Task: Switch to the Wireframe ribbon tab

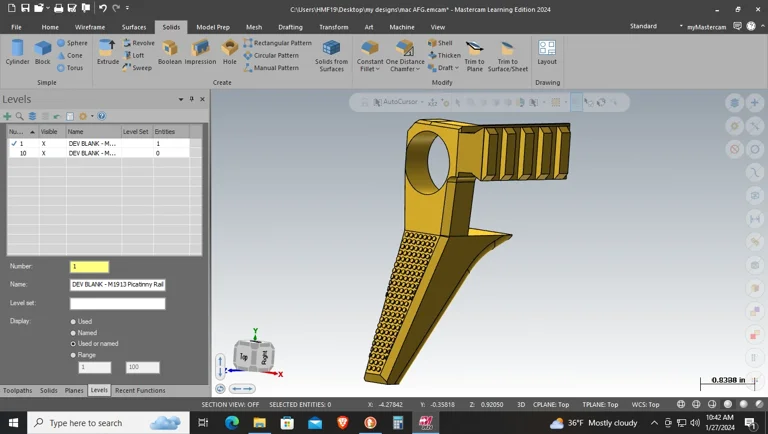Action: tap(90, 27)
